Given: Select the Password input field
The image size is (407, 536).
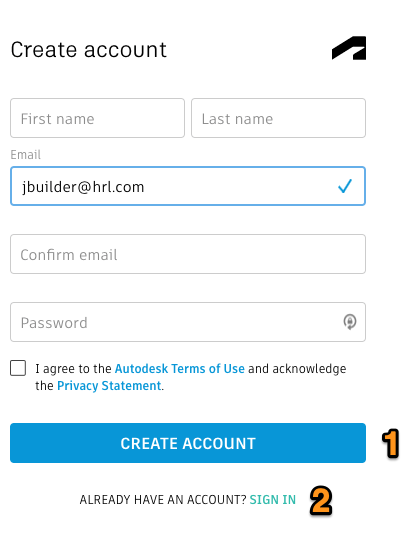Looking at the screenshot, I should point(188,322).
